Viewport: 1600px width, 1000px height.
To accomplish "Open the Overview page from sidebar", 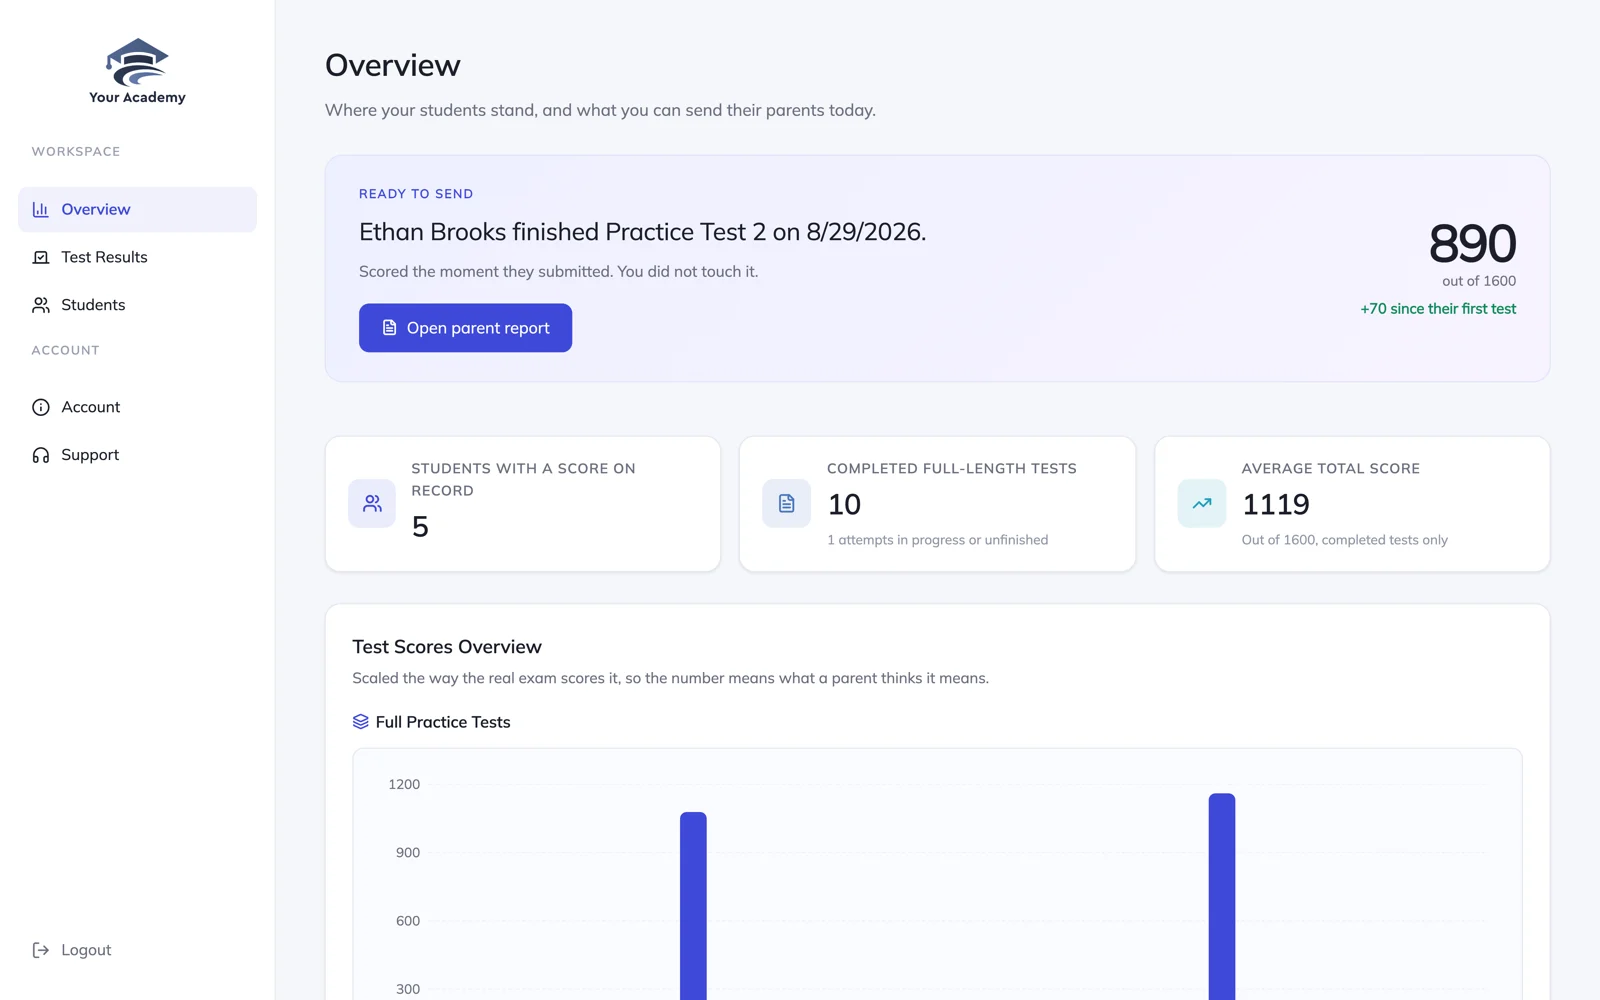I will 137,210.
